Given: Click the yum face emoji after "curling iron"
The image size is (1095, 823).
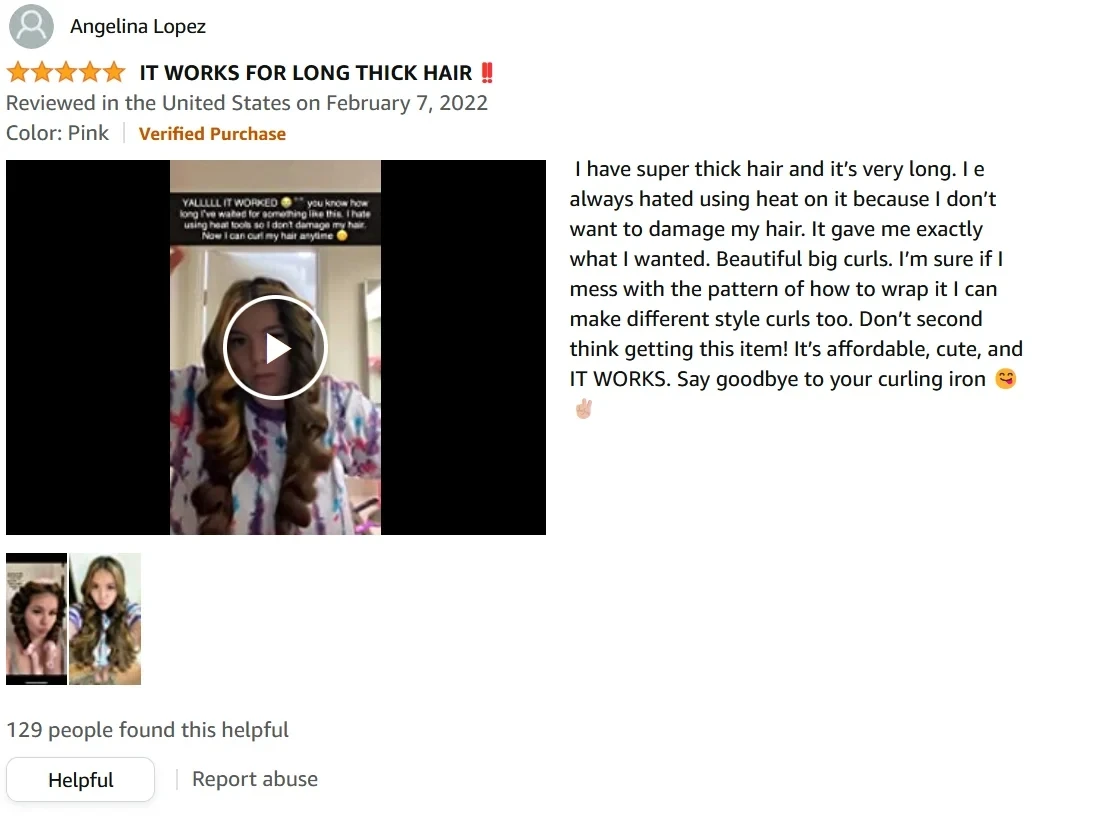Looking at the screenshot, I should click(x=1006, y=378).
